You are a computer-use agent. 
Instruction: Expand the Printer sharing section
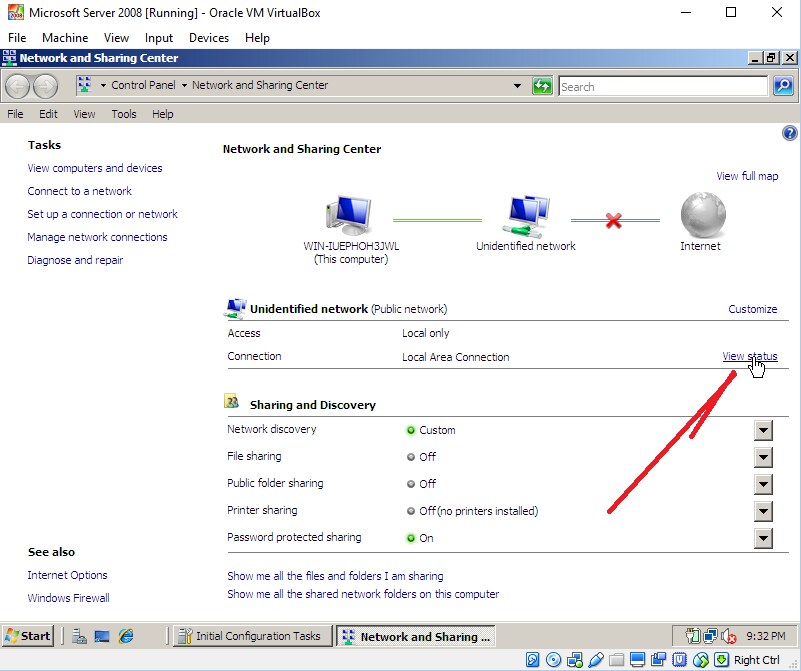coord(763,511)
